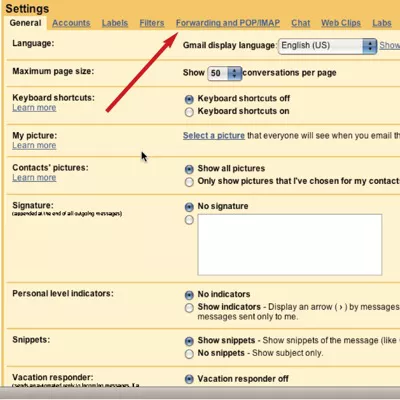
Task: Click inside the signature text box
Action: 290,245
